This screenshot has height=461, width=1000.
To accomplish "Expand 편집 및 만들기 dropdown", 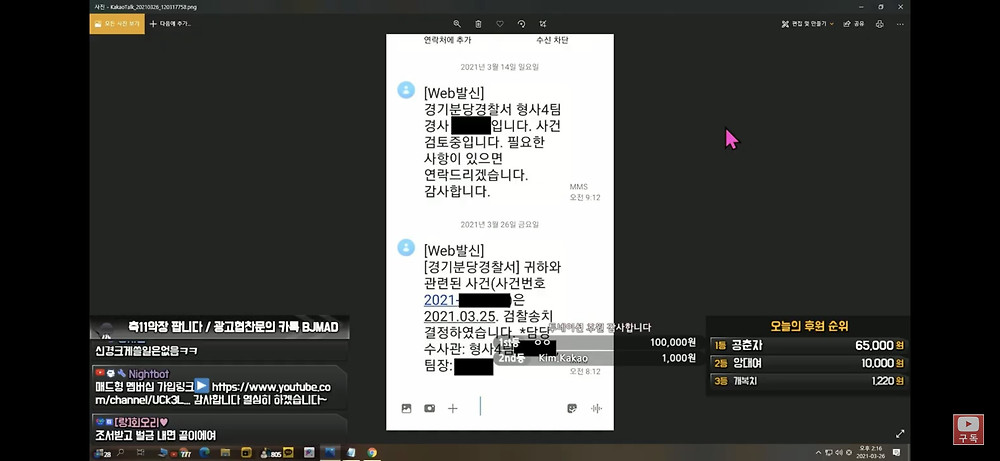I will tap(808, 24).
